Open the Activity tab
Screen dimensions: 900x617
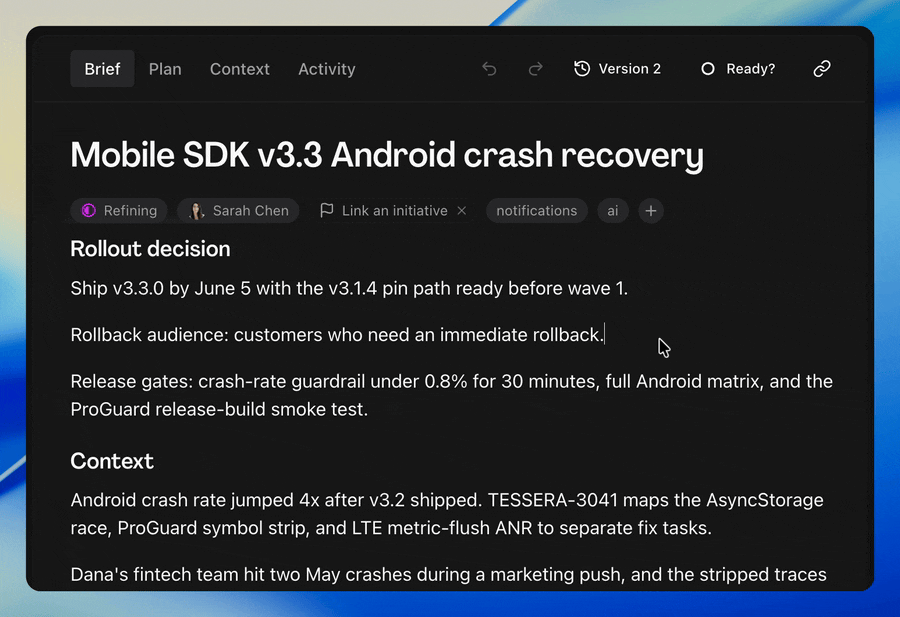pyautogui.click(x=327, y=69)
